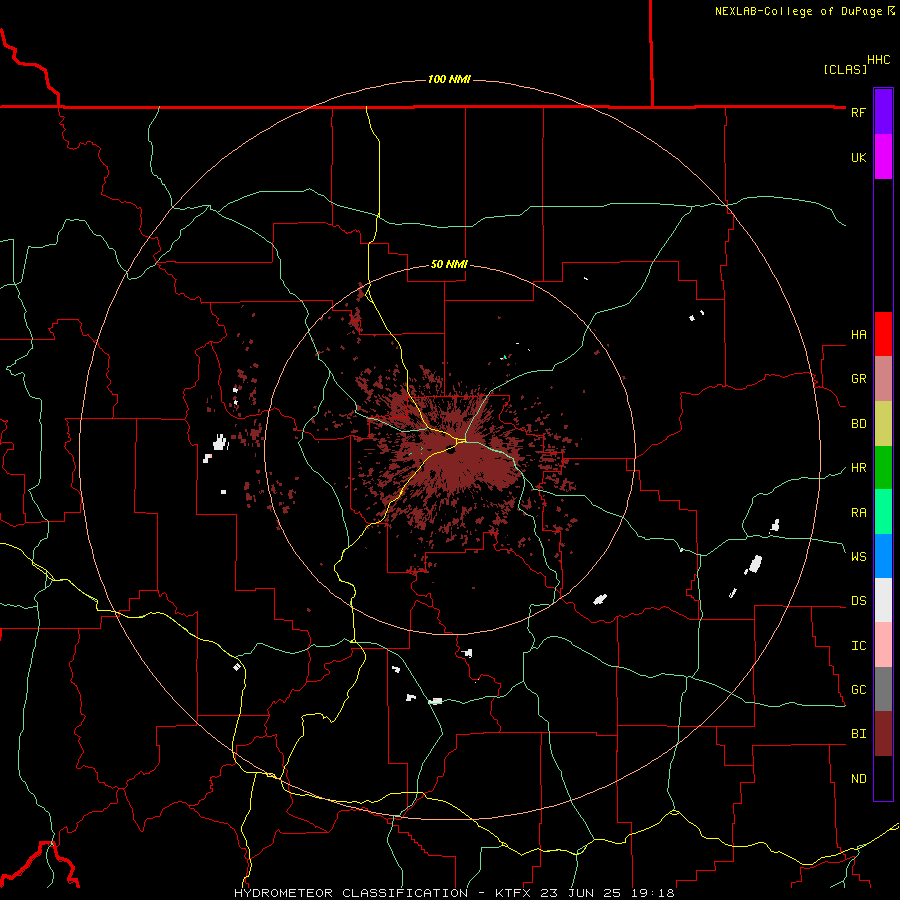Click the IC legend label
Image resolution: width=900 pixels, height=900 pixels.
tap(858, 645)
